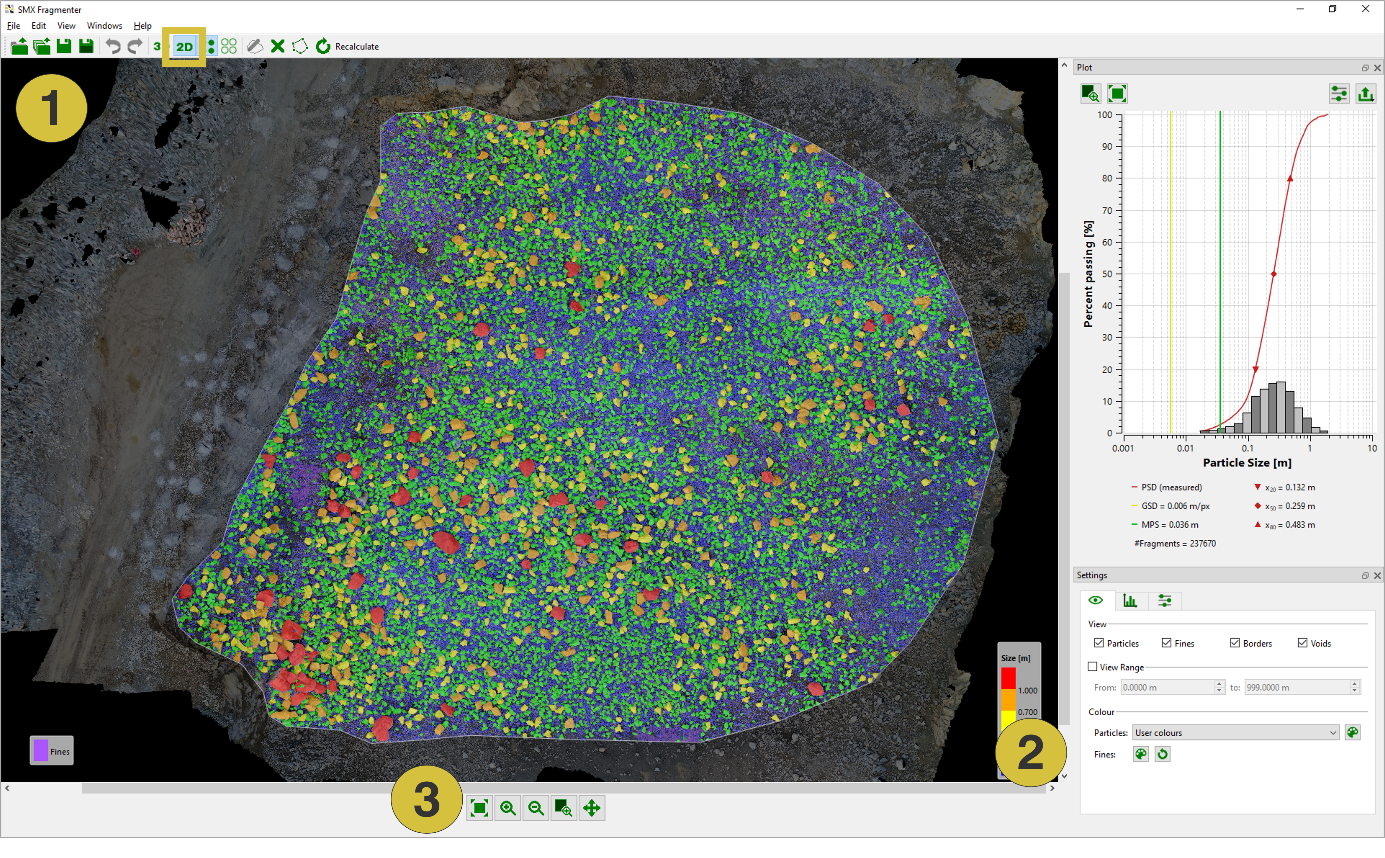The height and width of the screenshot is (858, 1385).
Task: Switch to the eye (view) settings tab
Action: coord(1096,600)
